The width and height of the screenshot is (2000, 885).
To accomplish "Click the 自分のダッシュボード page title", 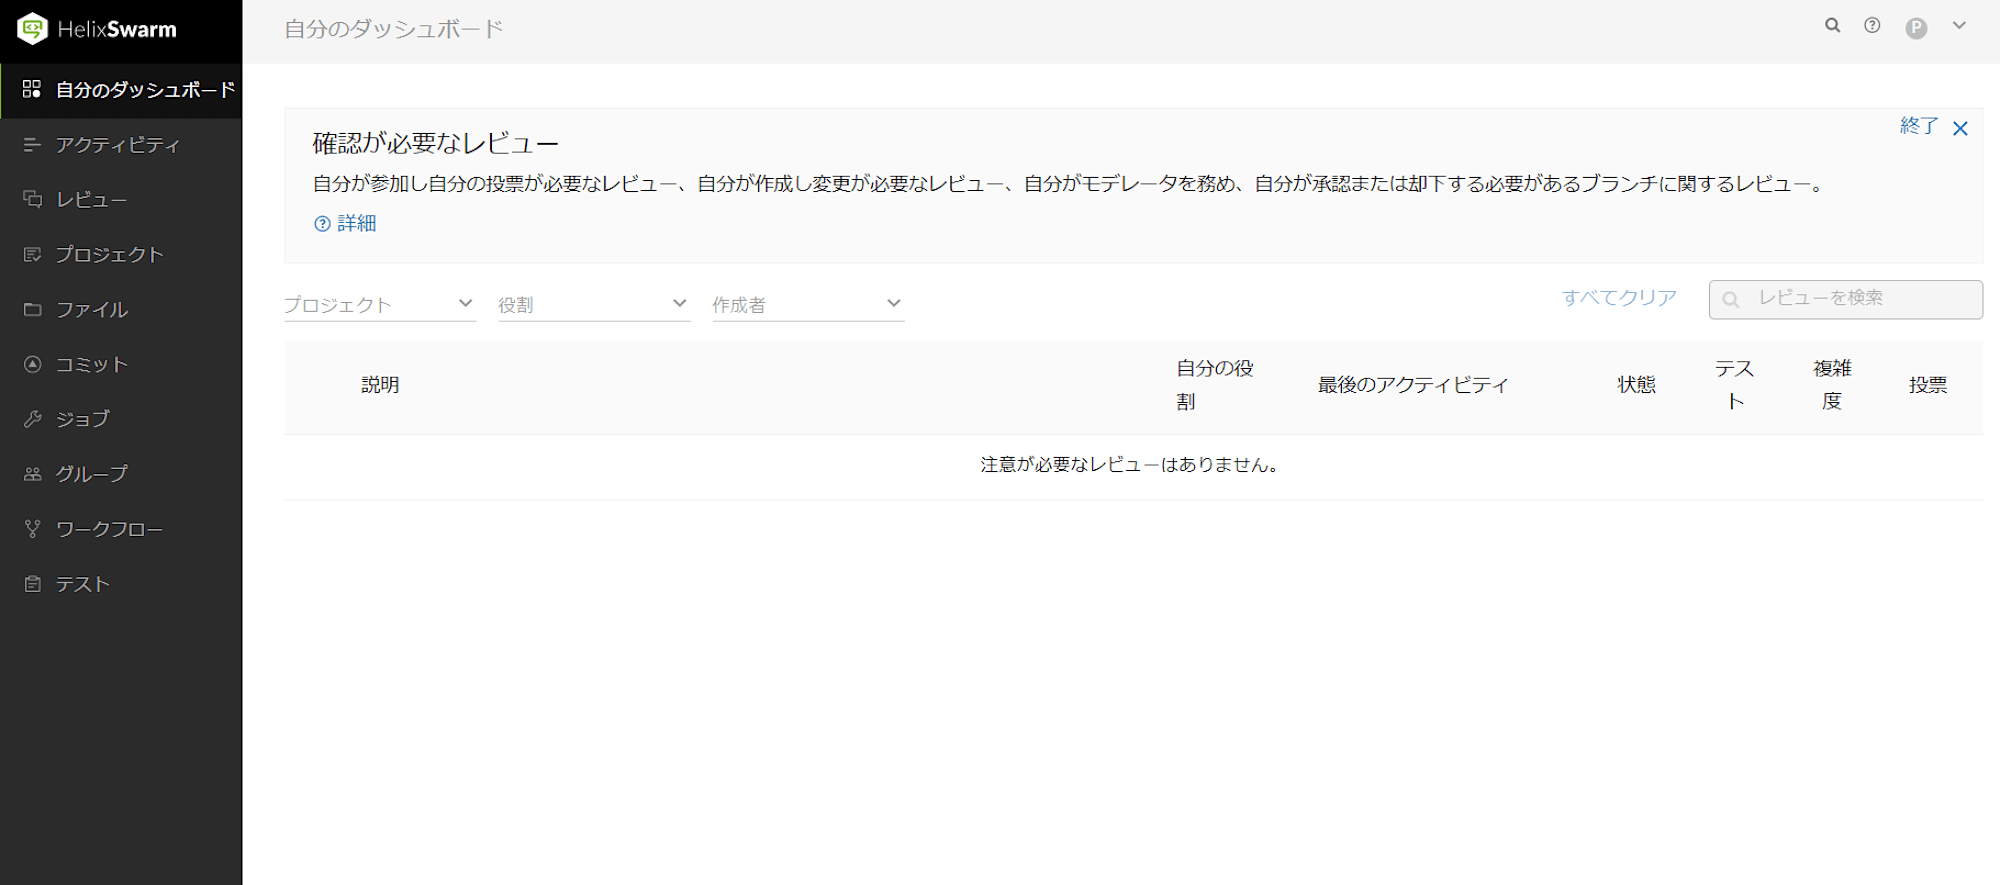I will [x=394, y=29].
